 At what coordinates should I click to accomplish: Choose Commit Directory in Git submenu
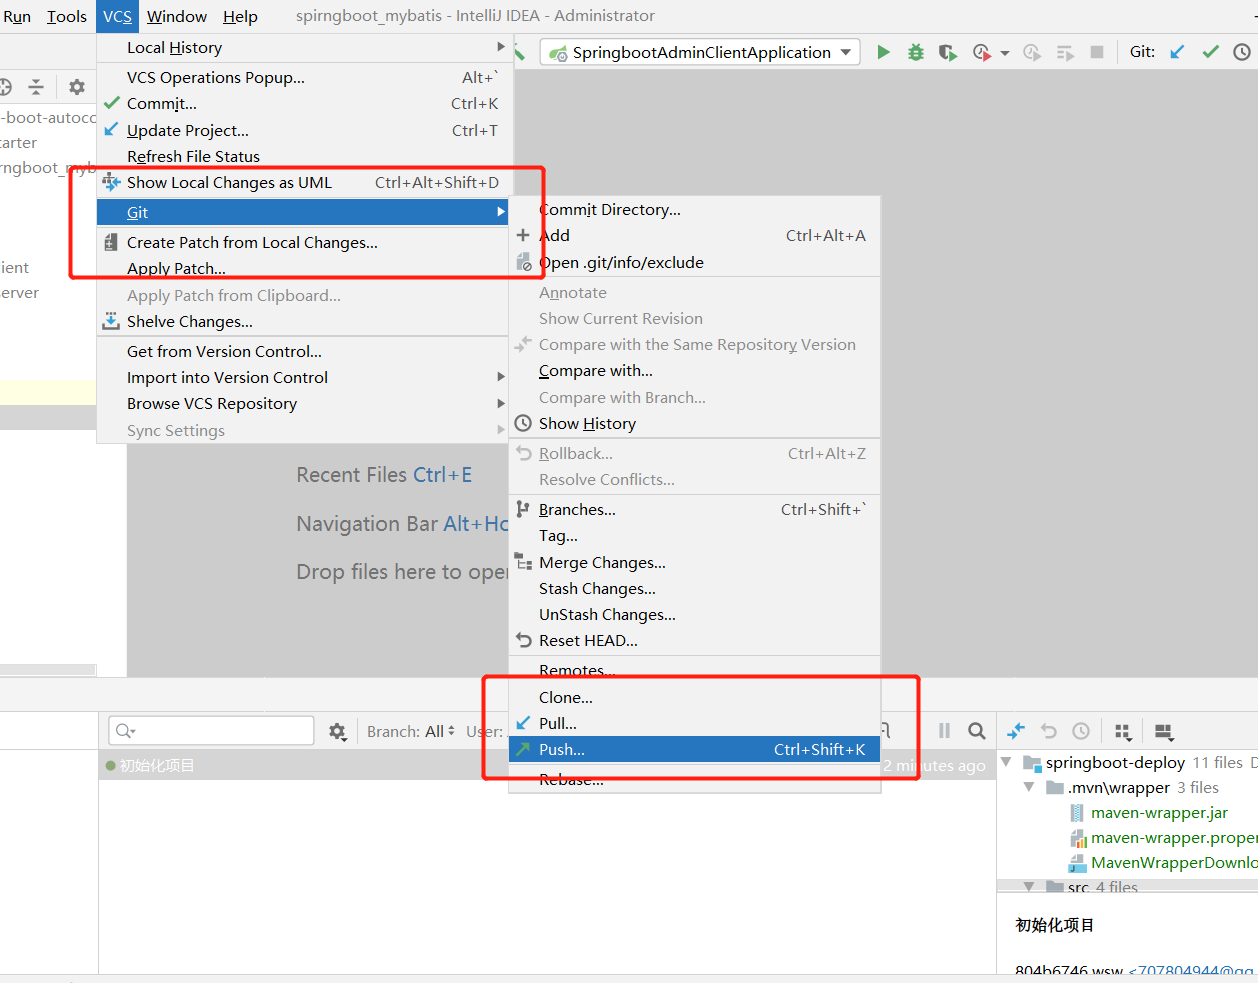pos(695,209)
